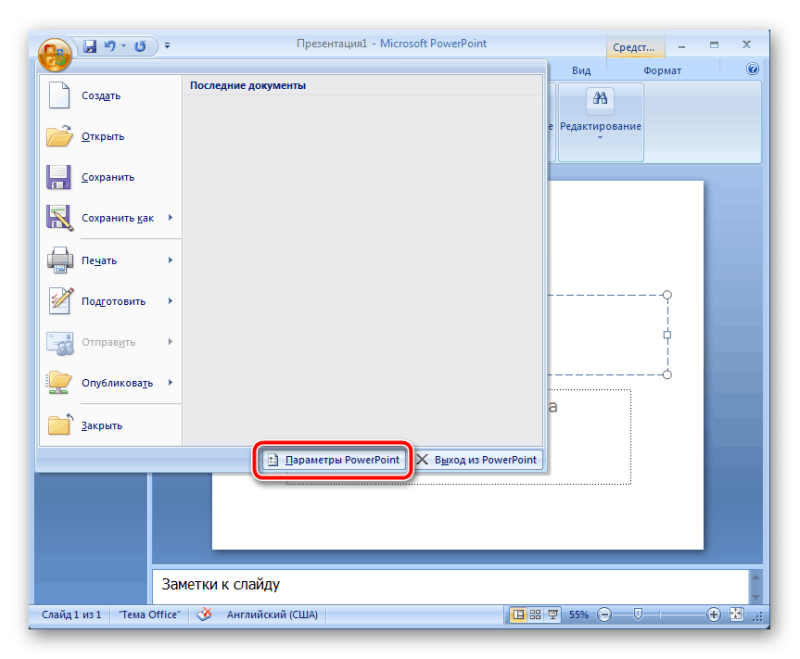The image size is (800, 659).
Task: Open the Undo history dropdown arrow
Action: pos(123,46)
